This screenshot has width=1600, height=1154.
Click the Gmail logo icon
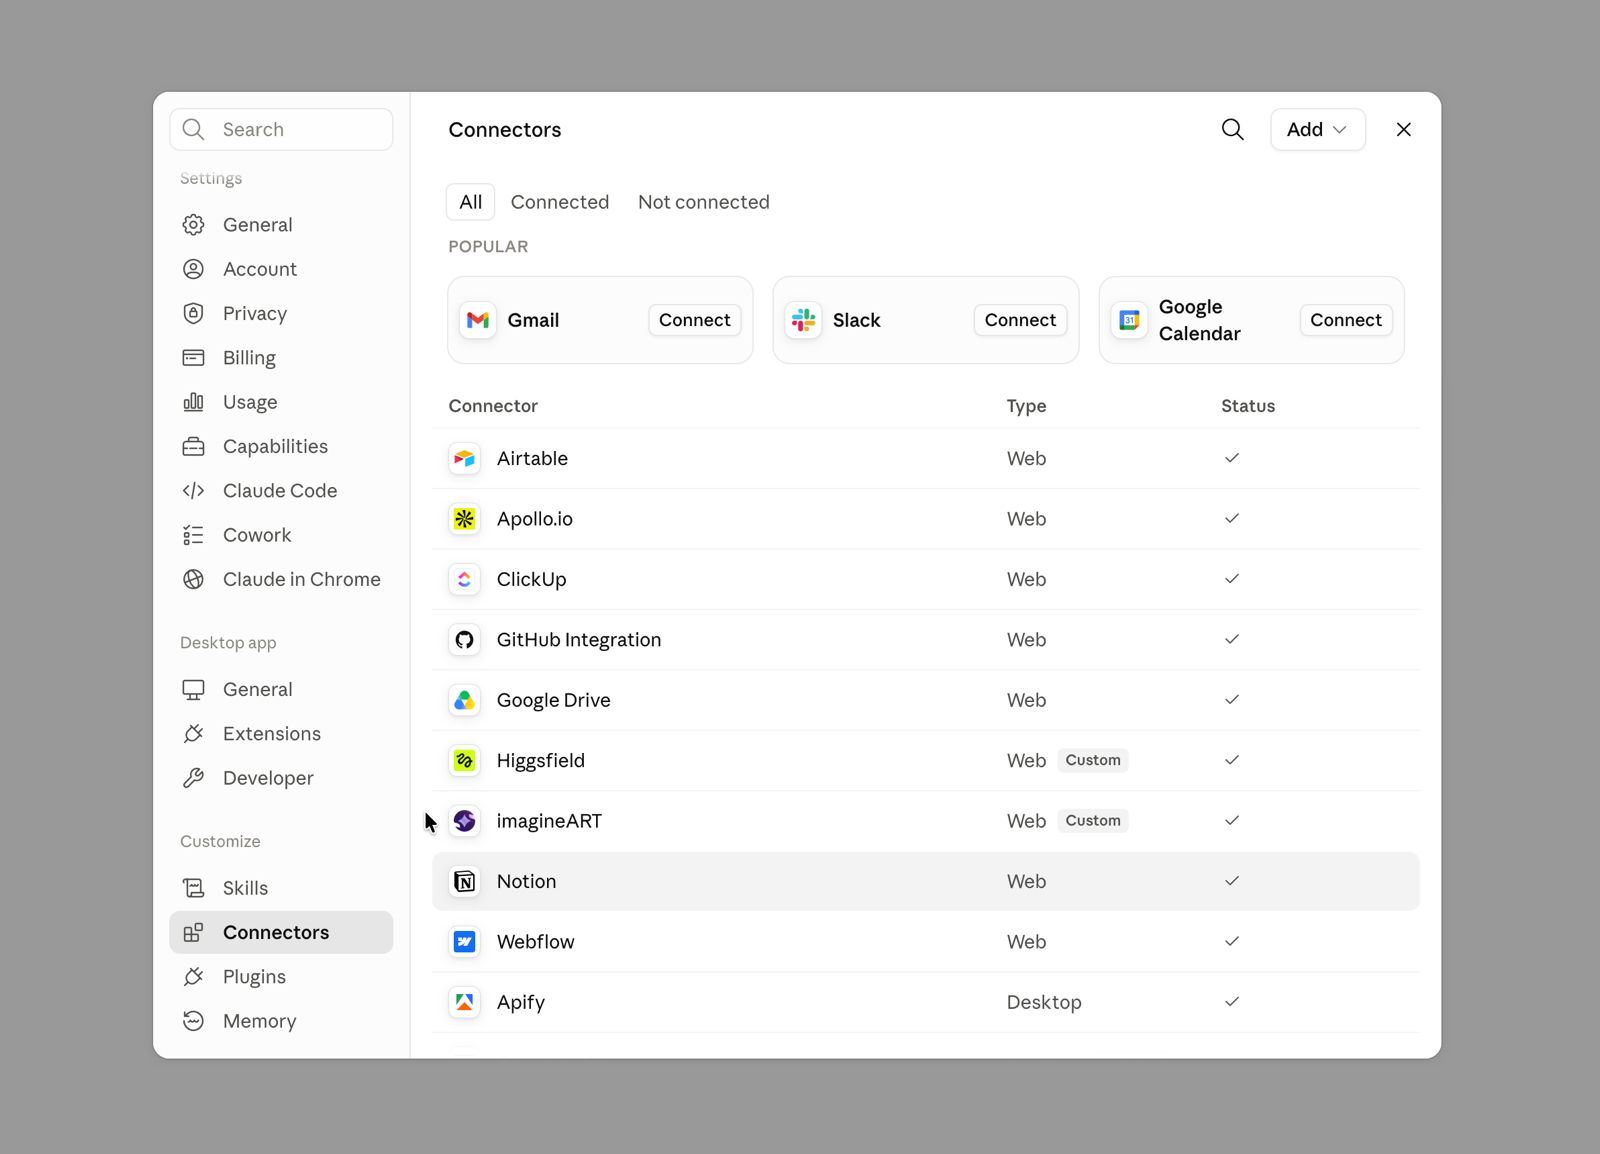click(478, 320)
